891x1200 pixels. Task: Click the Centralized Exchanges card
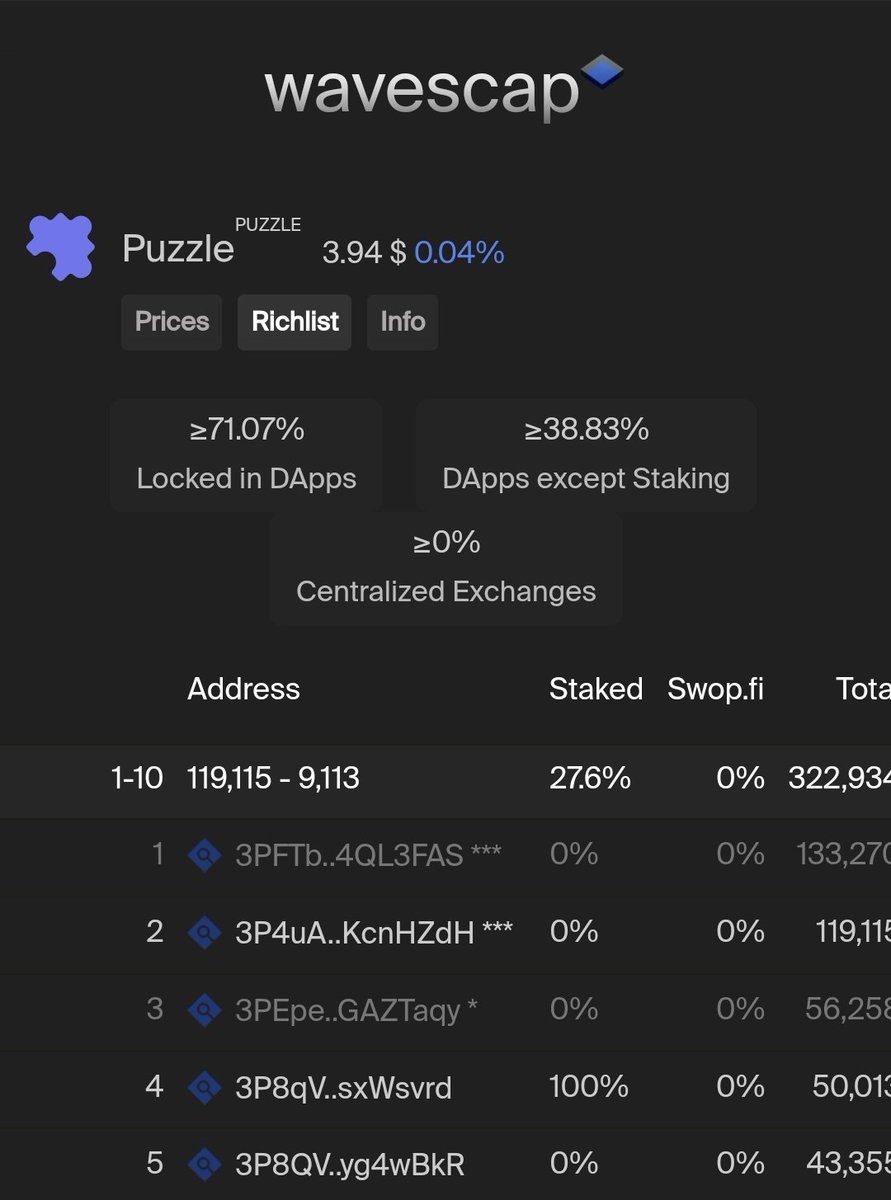(x=446, y=568)
